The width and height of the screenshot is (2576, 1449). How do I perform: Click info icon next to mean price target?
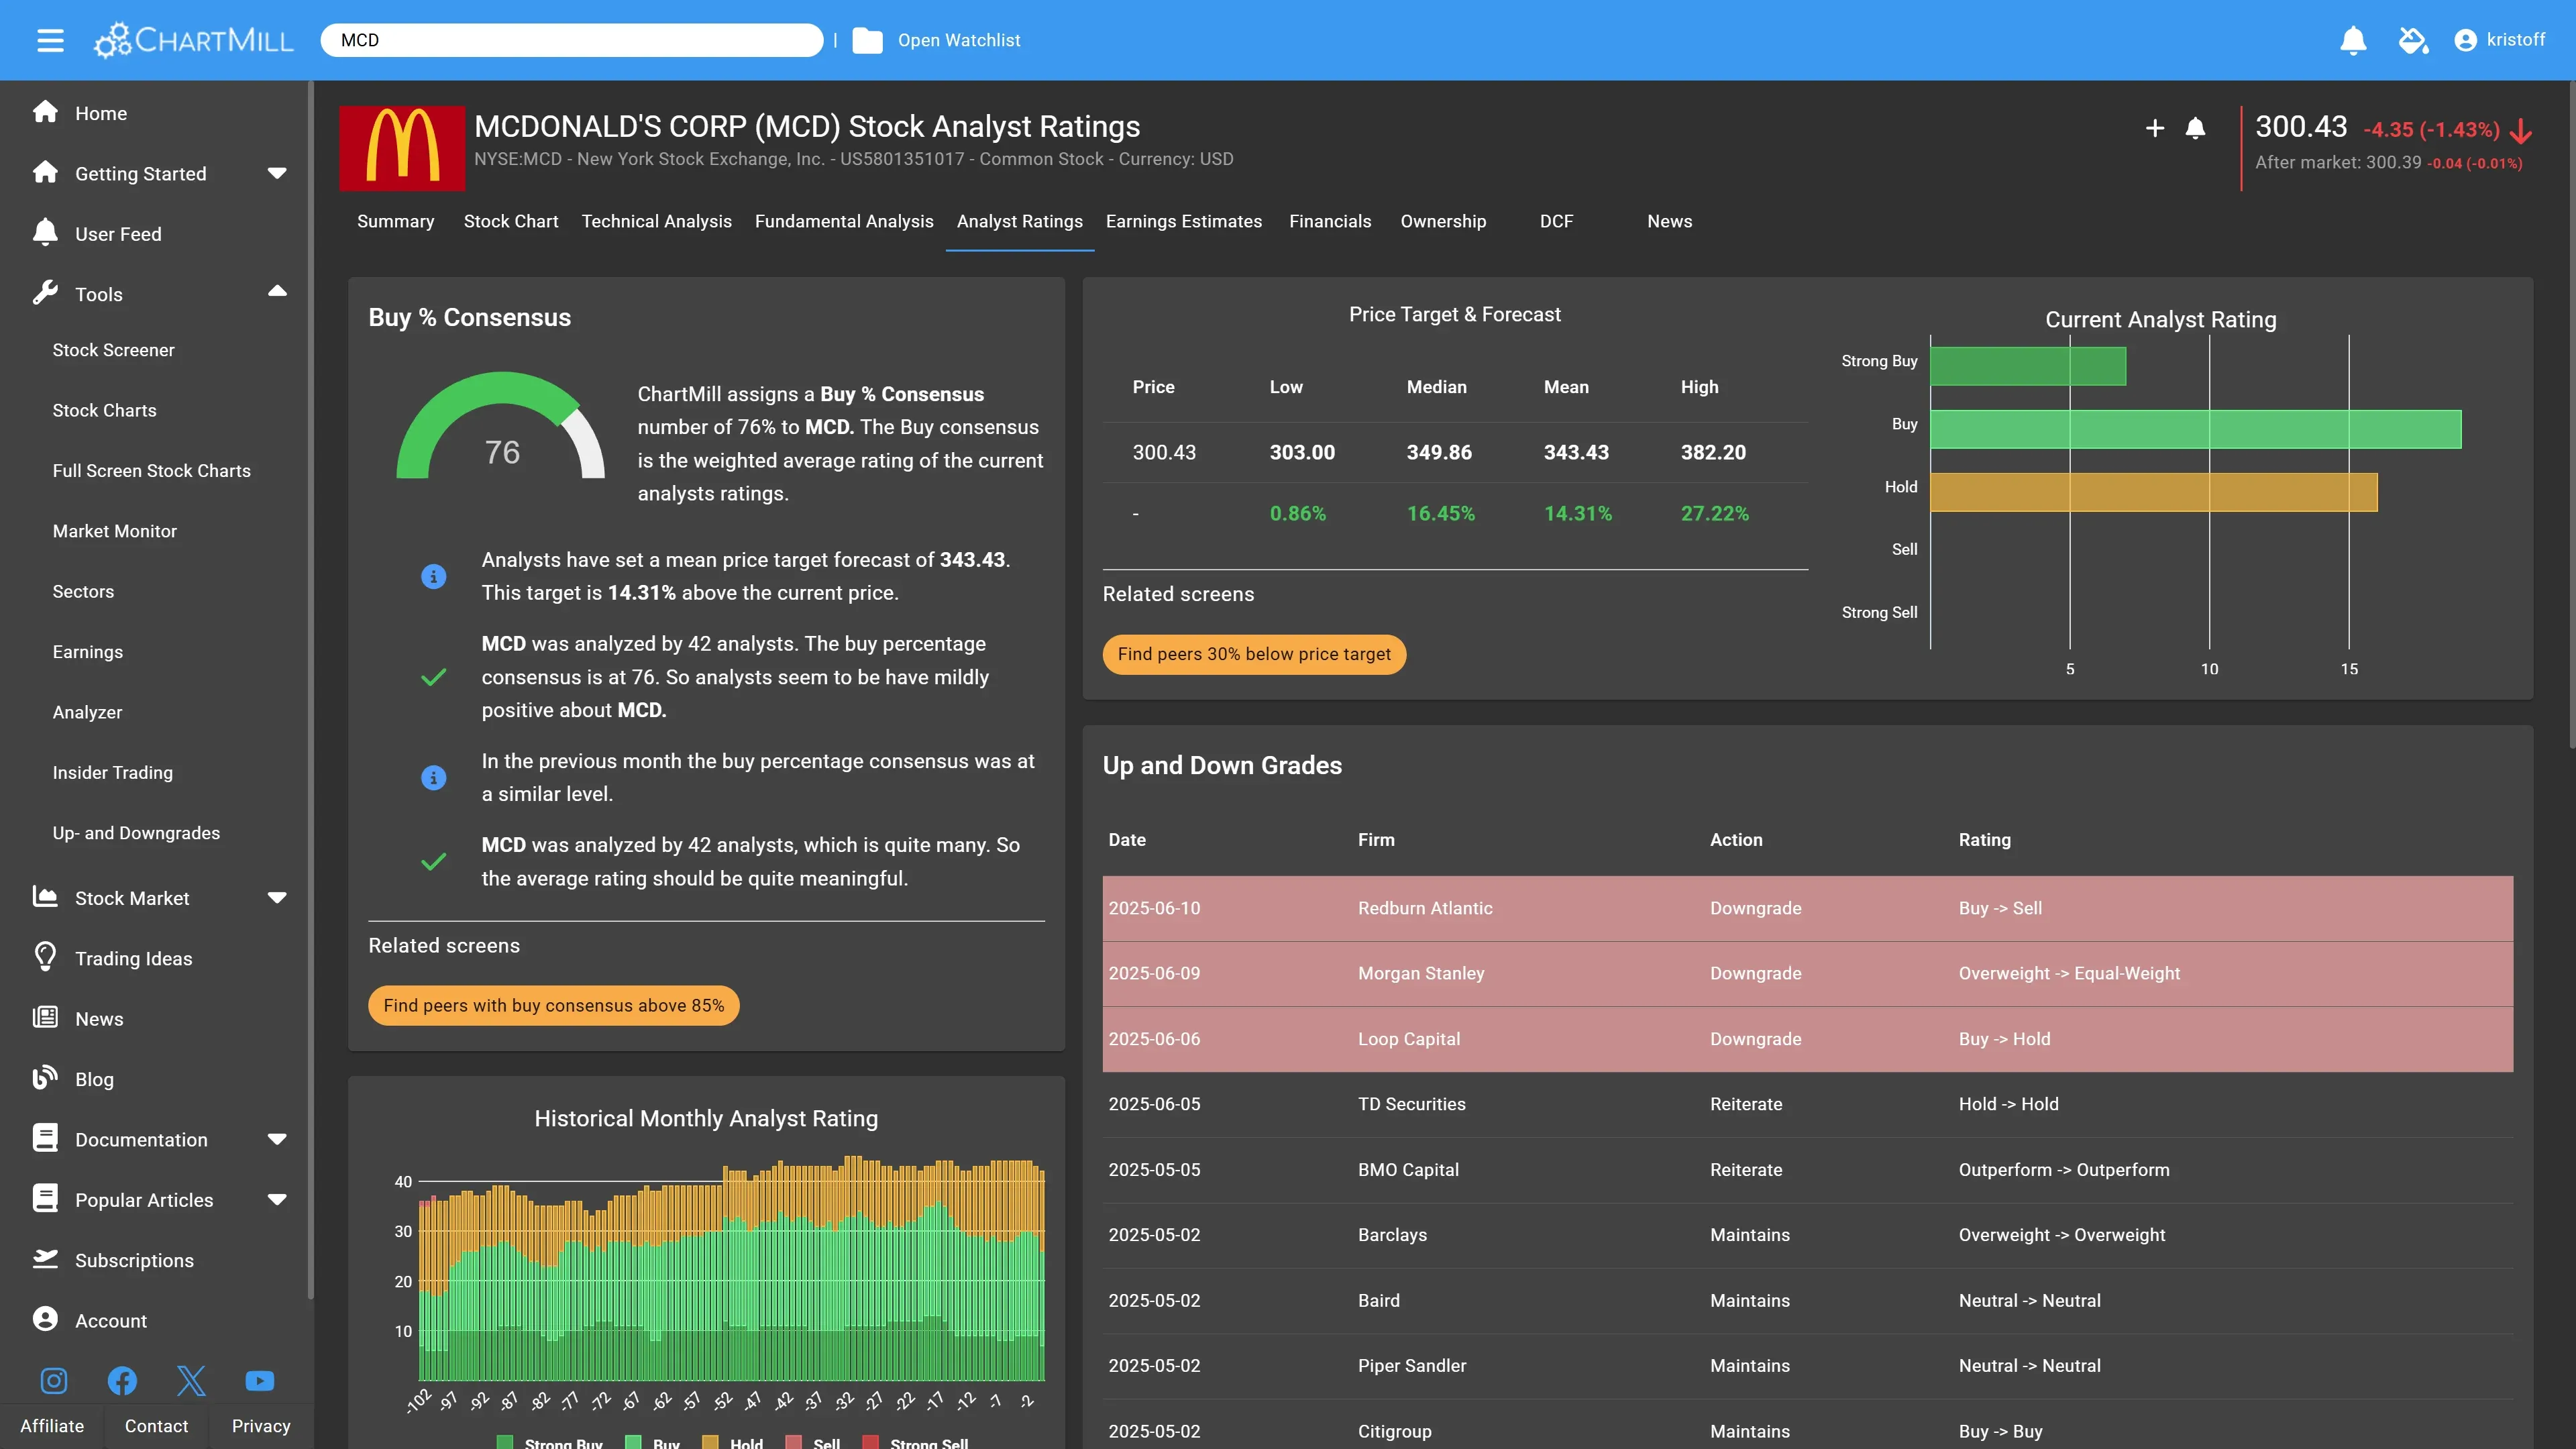[433, 576]
